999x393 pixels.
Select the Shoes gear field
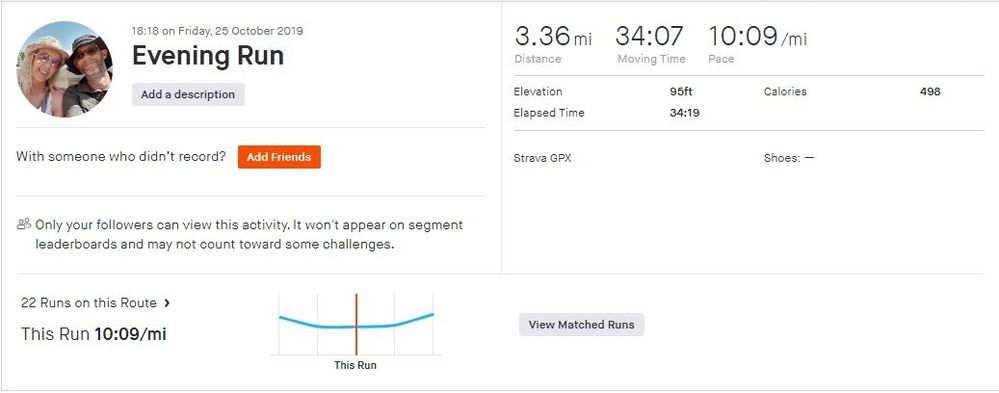(x=789, y=158)
